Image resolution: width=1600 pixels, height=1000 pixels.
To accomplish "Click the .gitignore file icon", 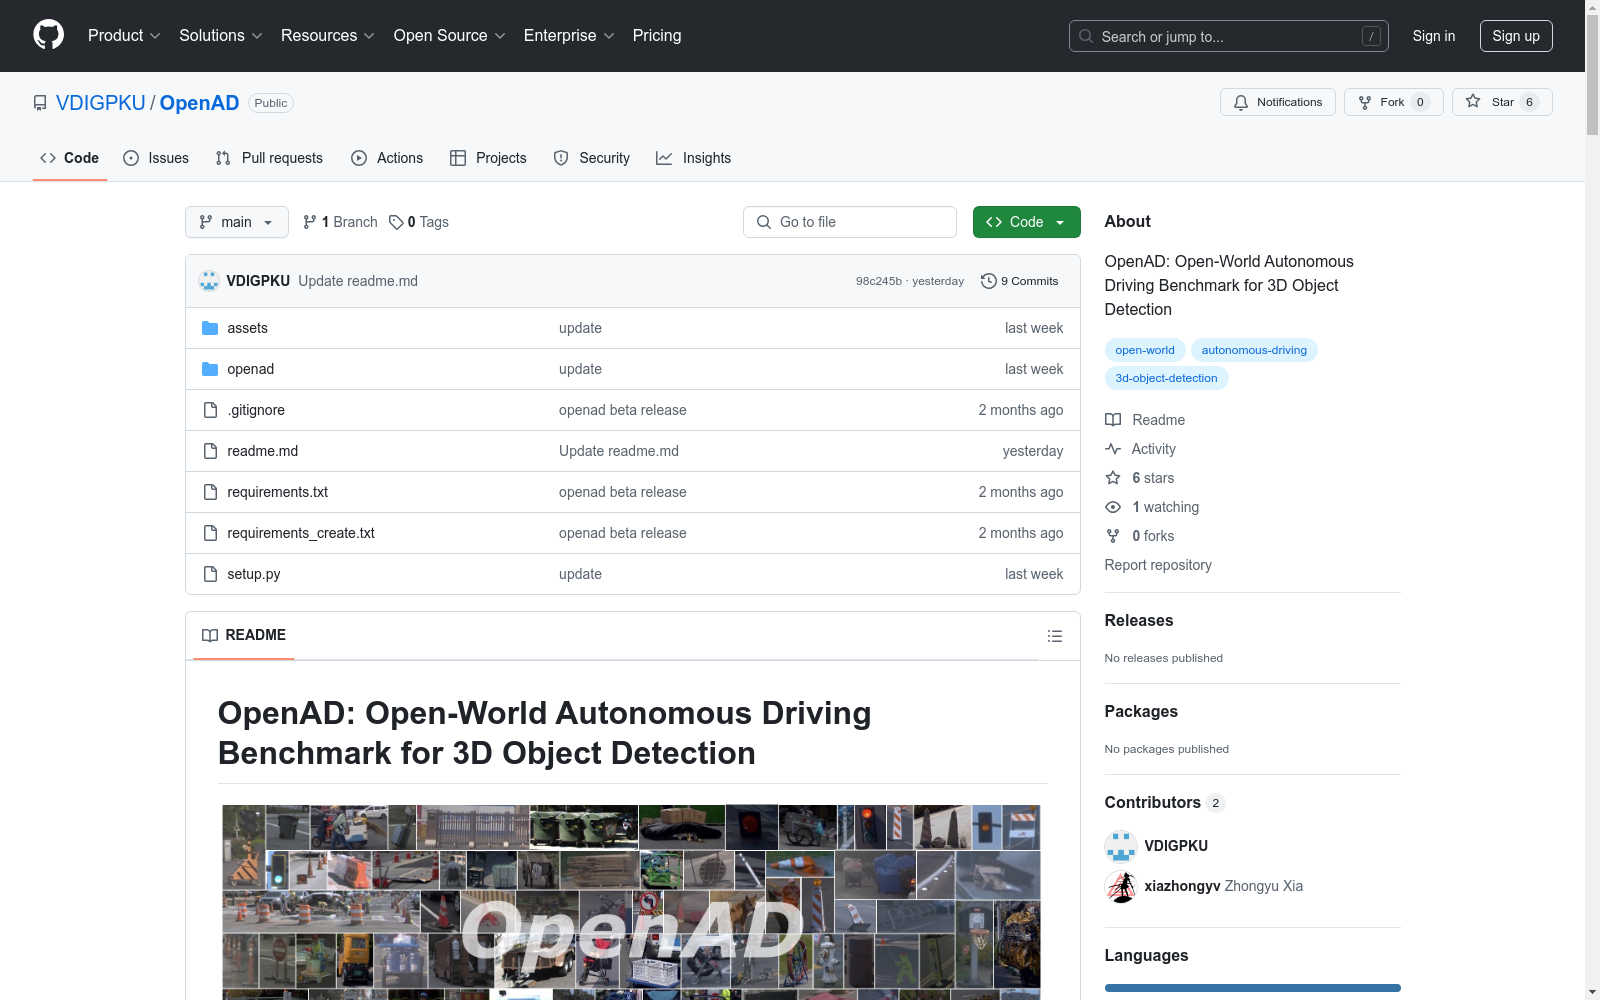I will [210, 410].
